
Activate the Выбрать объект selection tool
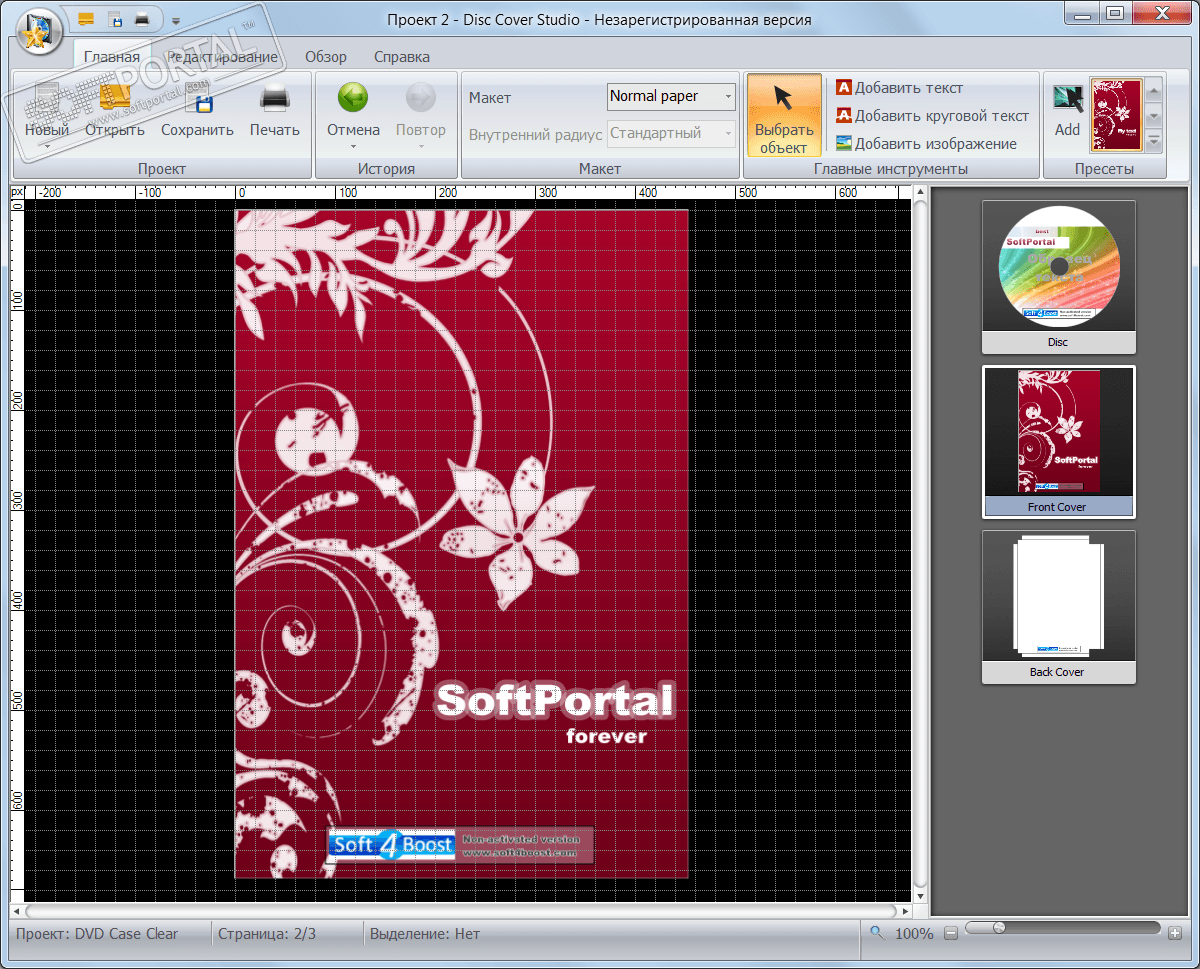pos(784,115)
